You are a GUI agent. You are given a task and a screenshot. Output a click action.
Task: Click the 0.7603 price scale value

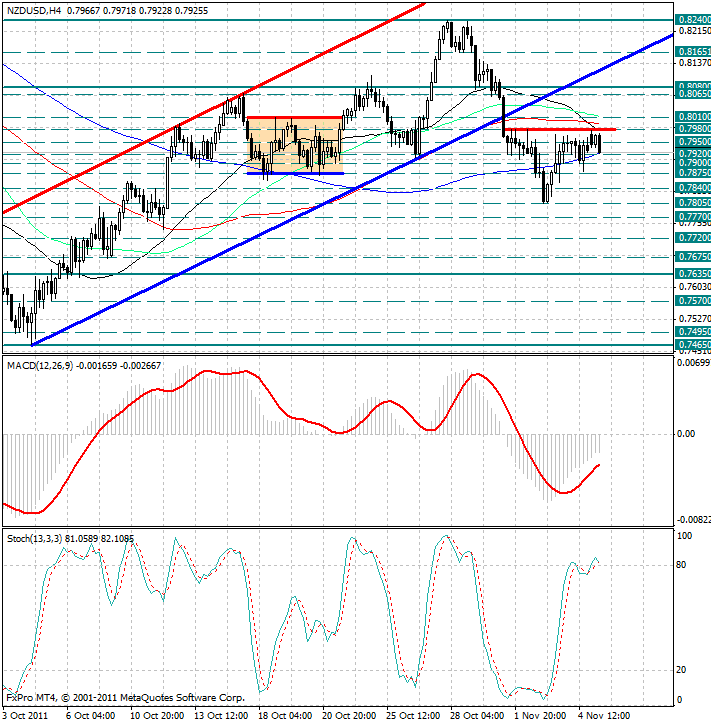[695, 287]
